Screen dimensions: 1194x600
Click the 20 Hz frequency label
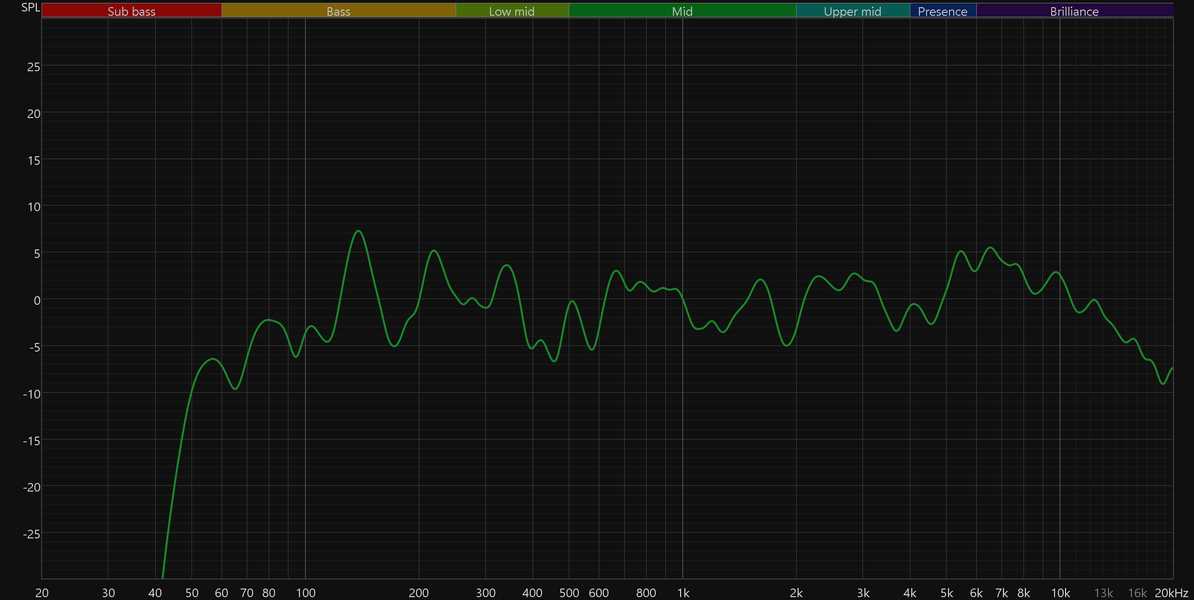tap(42, 593)
